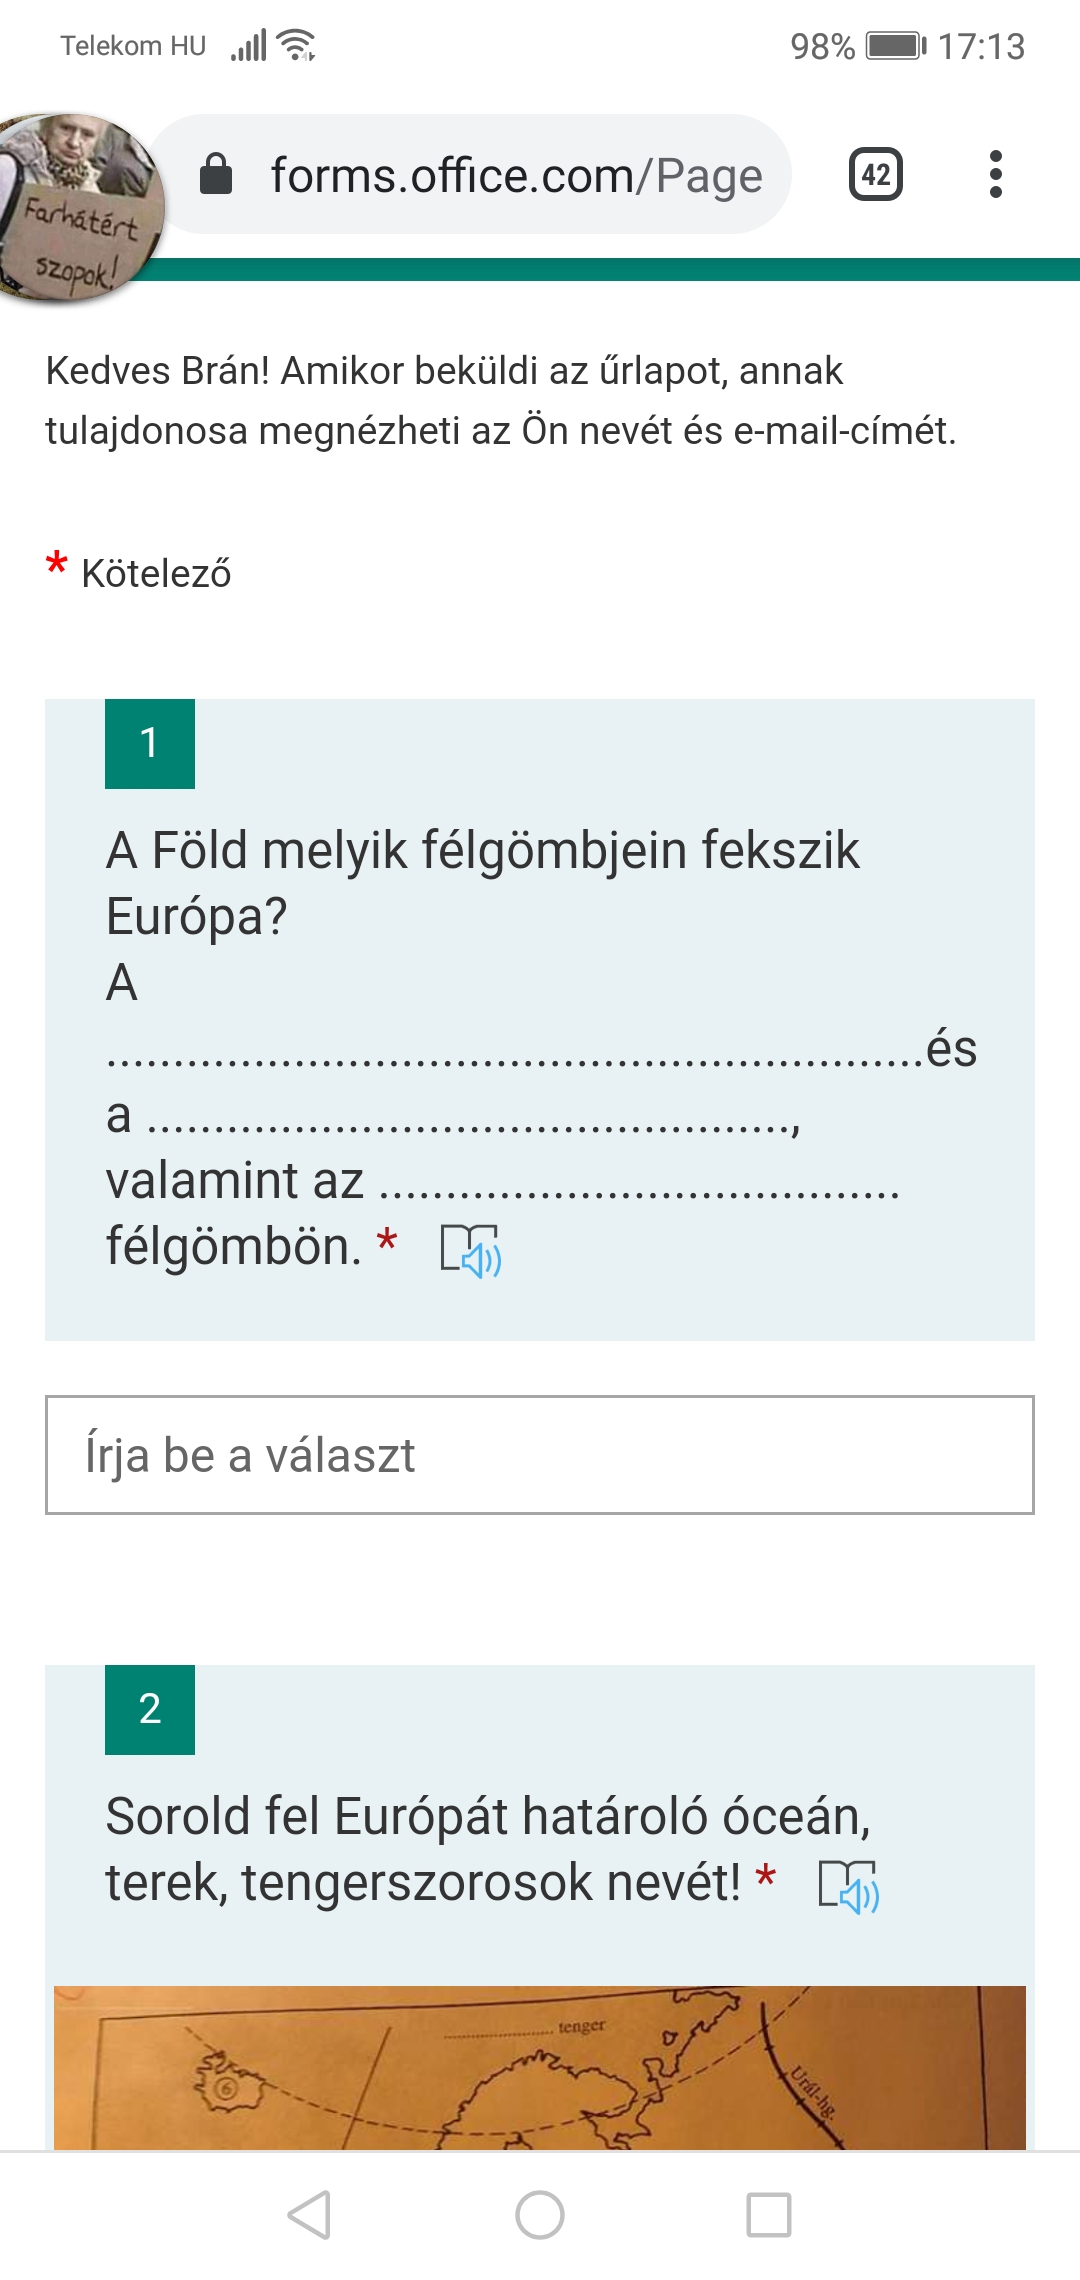Open Immersive Reader for question 1
This screenshot has height=2280, width=1080.
(471, 1250)
